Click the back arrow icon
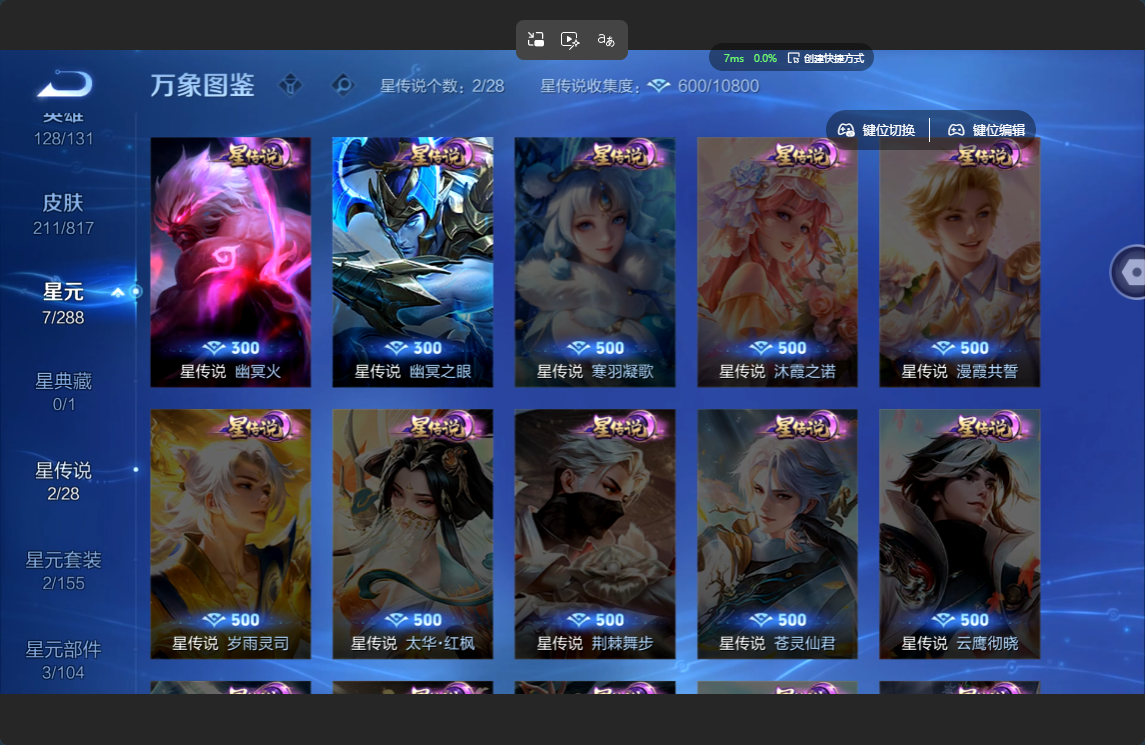The width and height of the screenshot is (1145, 745). [64, 84]
